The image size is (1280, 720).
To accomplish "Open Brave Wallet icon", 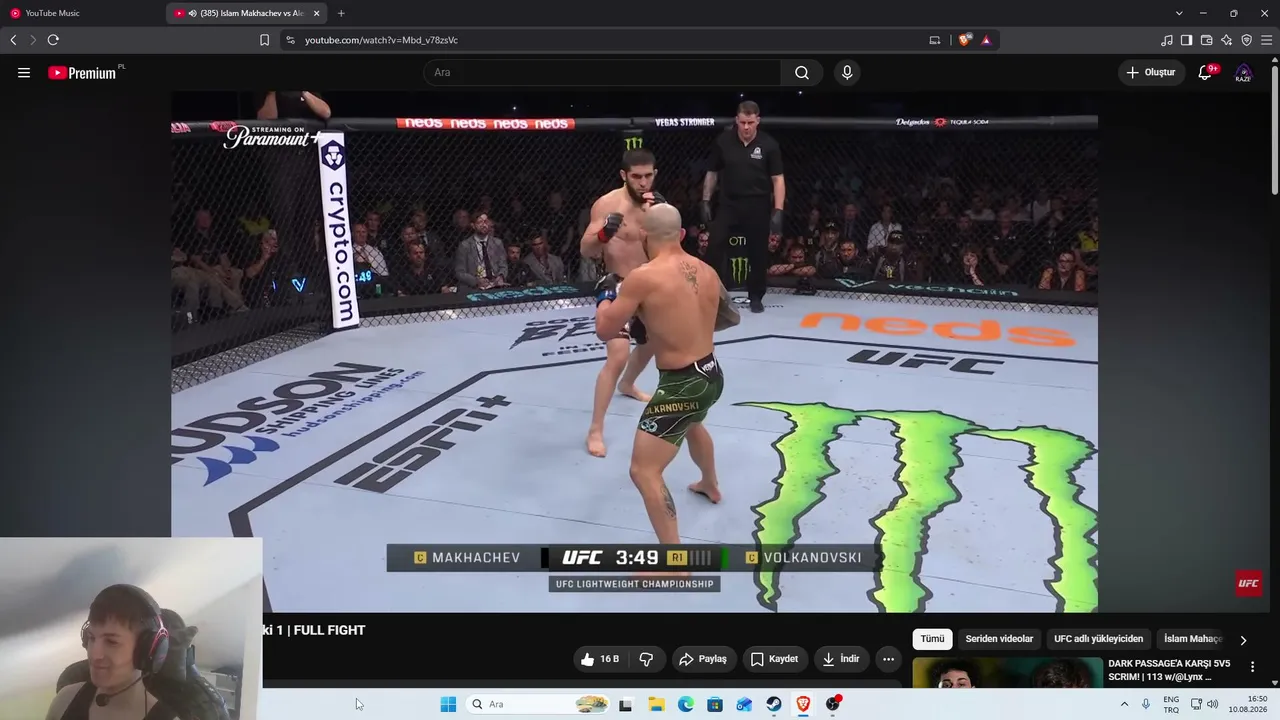I will click(x=1207, y=40).
